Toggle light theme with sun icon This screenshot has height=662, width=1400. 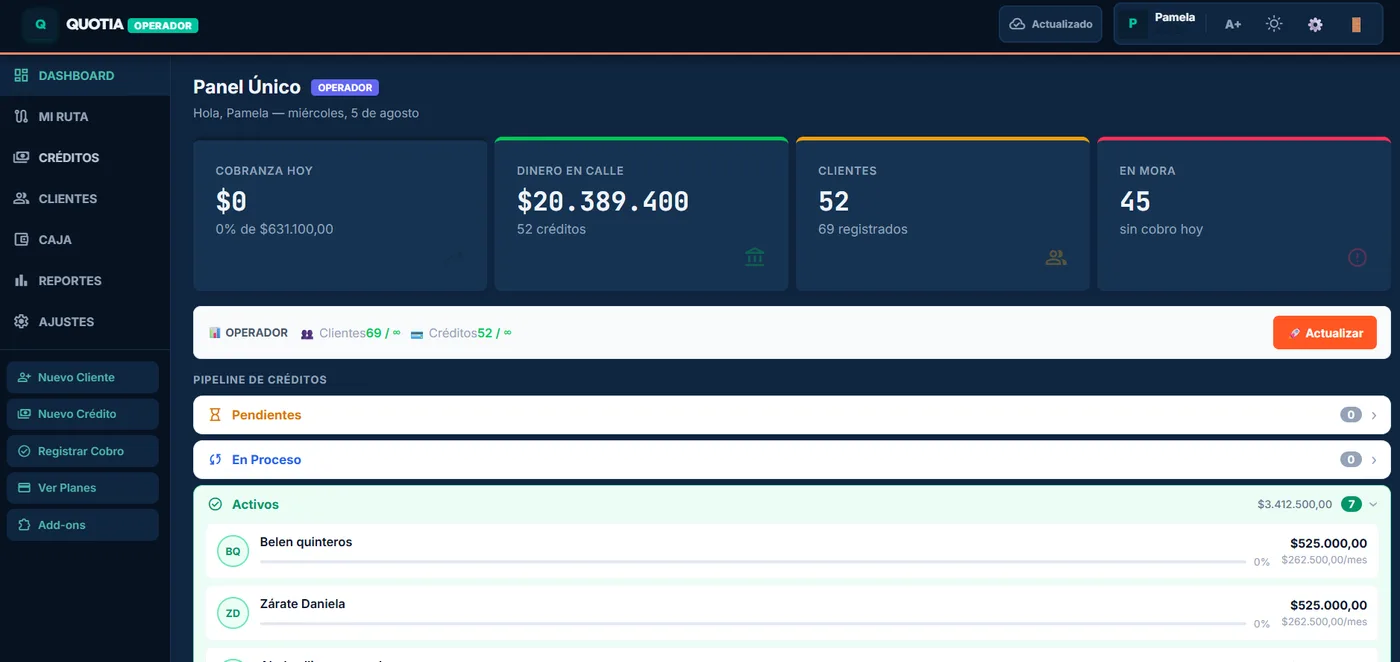(1274, 24)
